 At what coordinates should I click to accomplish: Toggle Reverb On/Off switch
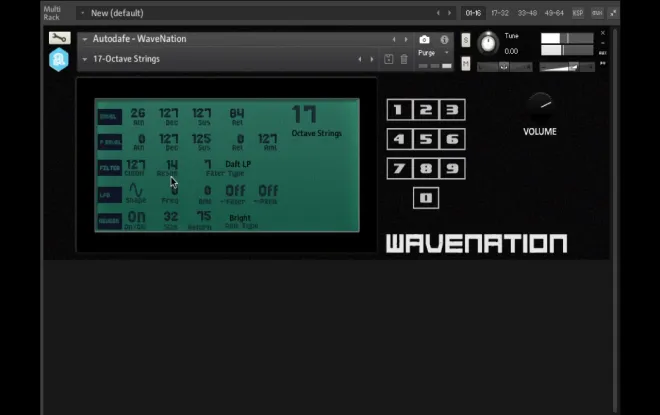pos(136,217)
